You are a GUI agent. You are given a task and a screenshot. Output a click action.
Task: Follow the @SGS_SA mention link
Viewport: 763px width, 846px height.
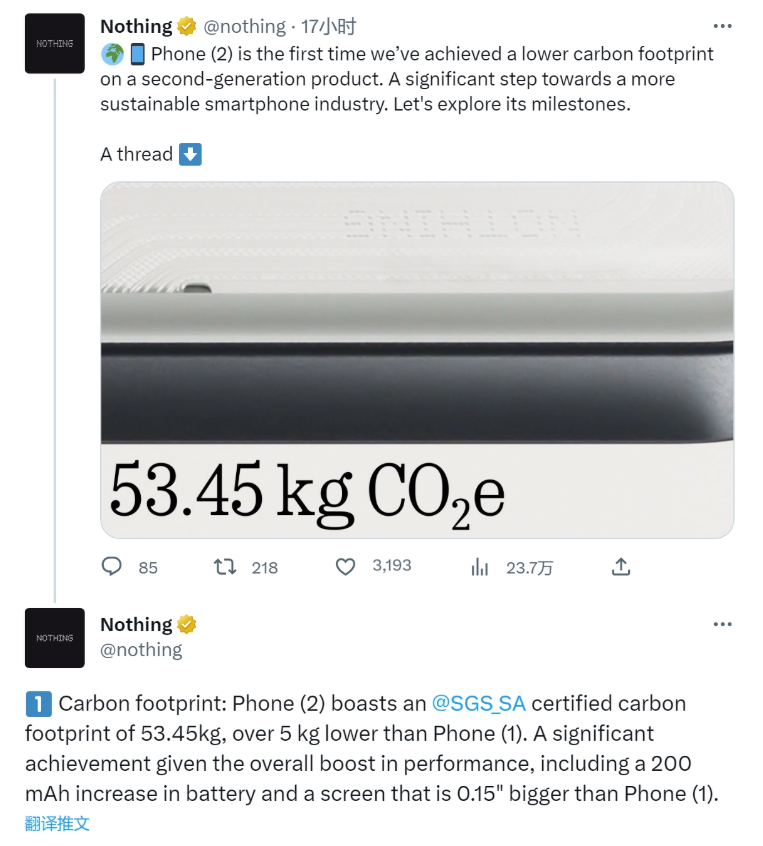pyautogui.click(x=478, y=704)
